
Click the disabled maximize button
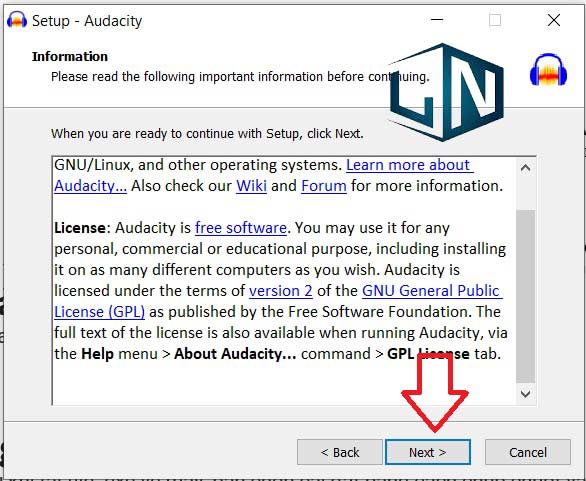coord(495,20)
